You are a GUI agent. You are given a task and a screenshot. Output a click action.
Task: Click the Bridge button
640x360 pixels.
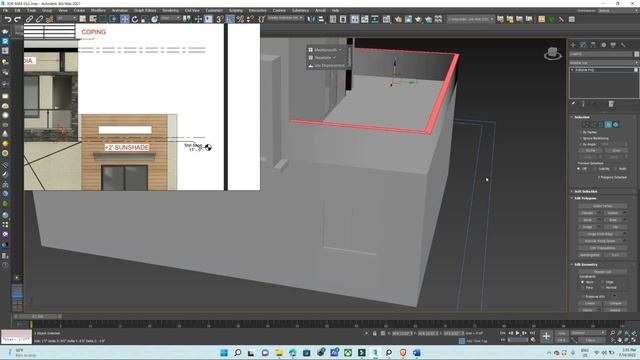pyautogui.click(x=587, y=227)
